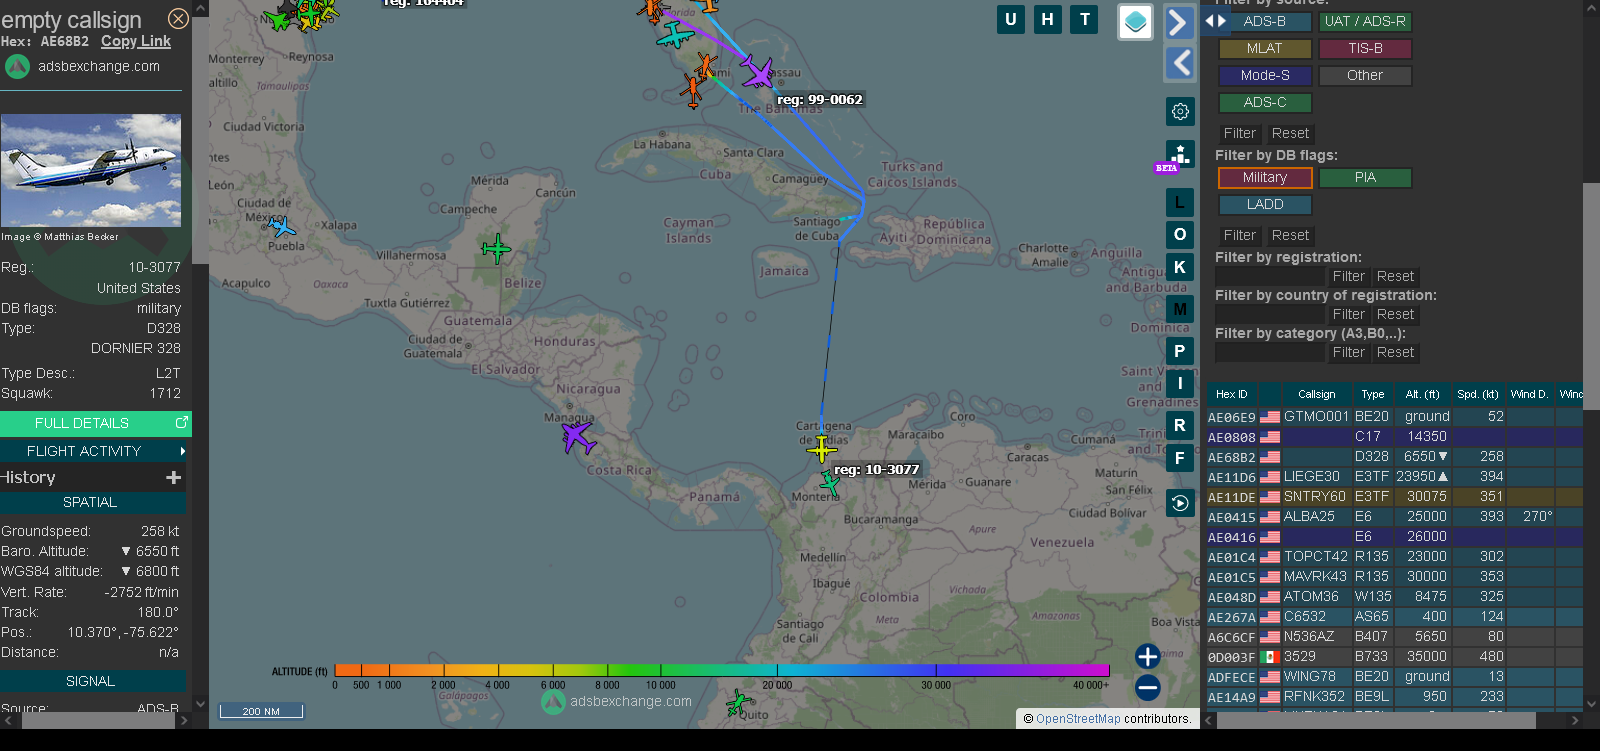Open the BETA stats icon

1180,156
